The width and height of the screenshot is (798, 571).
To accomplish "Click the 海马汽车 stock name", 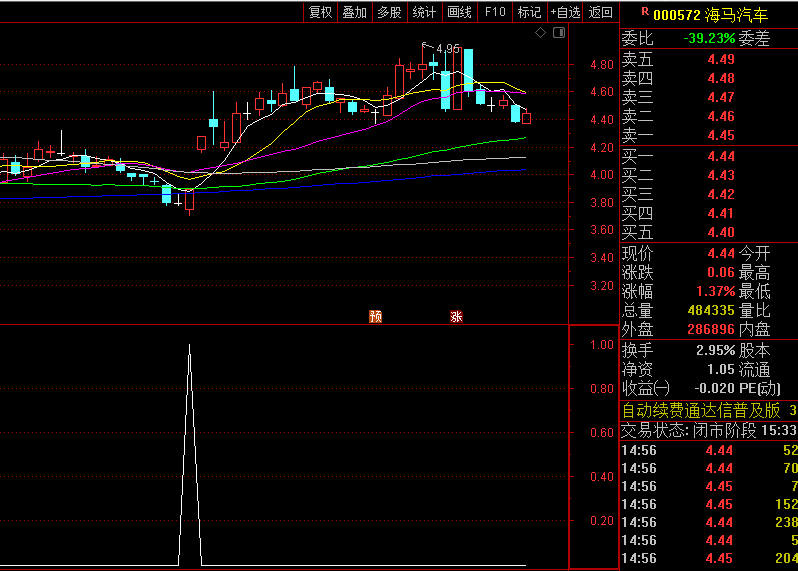I will click(x=736, y=15).
